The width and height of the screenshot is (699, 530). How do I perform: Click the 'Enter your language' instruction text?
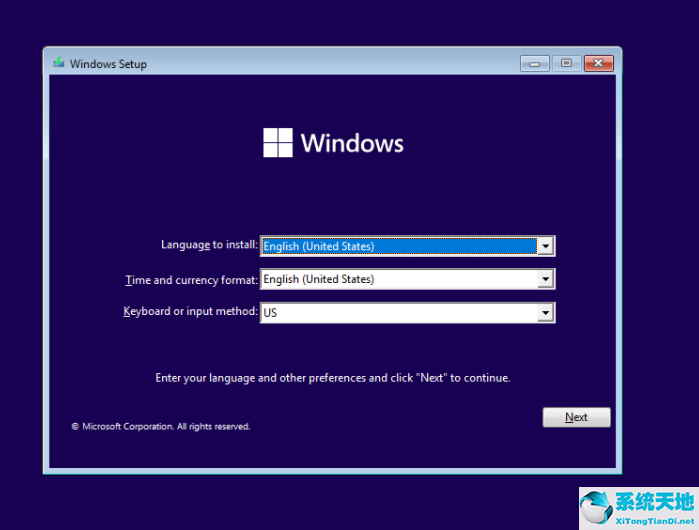(333, 378)
